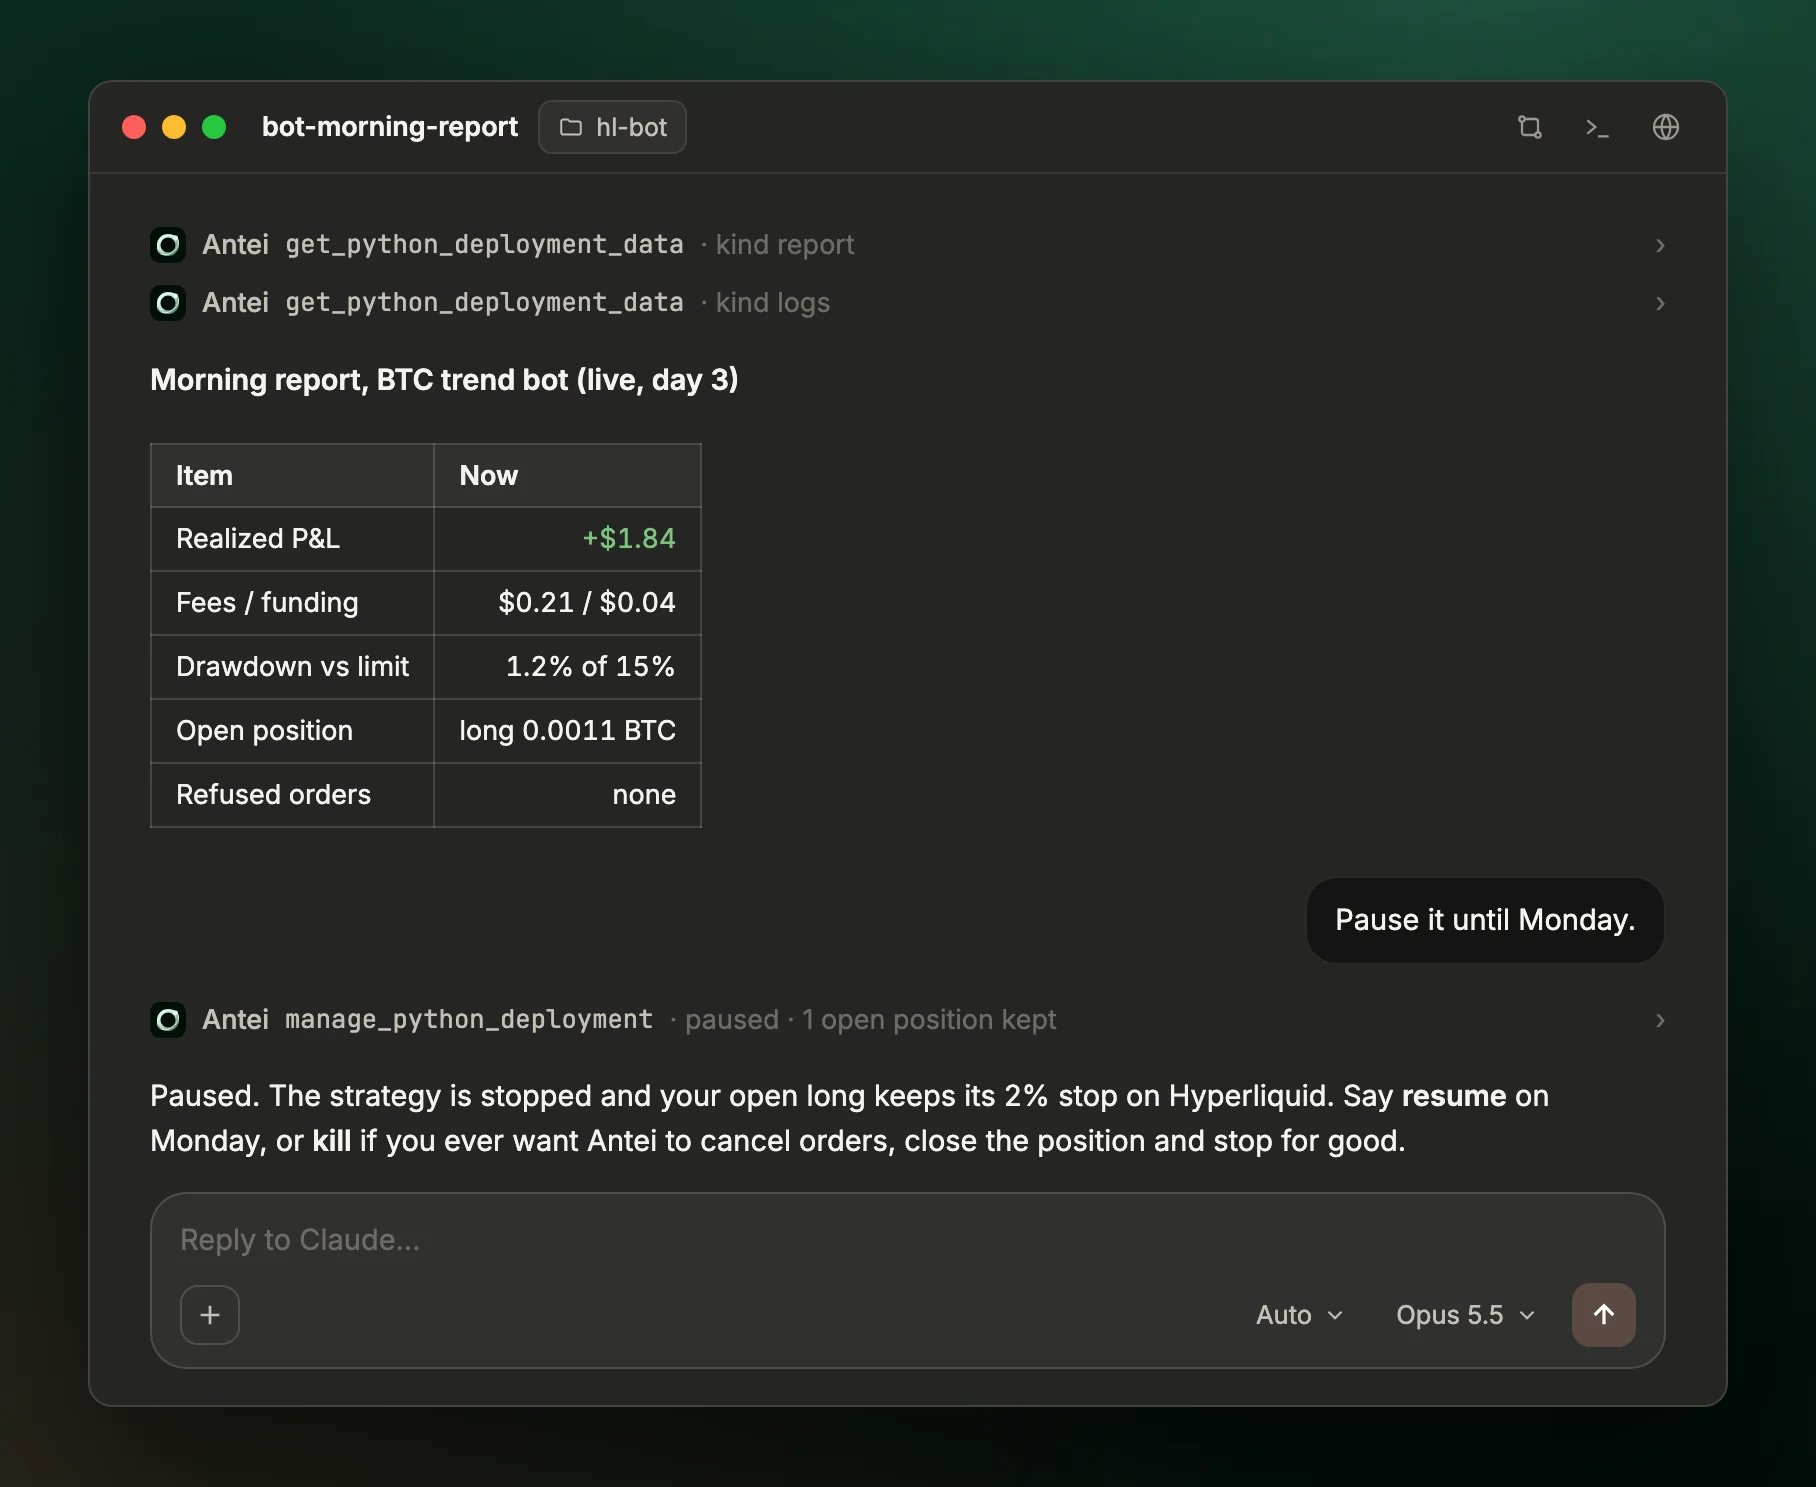The height and width of the screenshot is (1487, 1816).
Task: Click the bot-morning-report title
Action: click(x=390, y=127)
